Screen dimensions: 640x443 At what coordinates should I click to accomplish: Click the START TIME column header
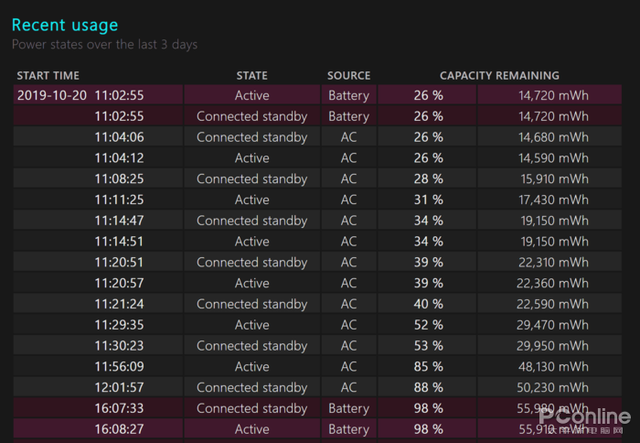point(48,75)
